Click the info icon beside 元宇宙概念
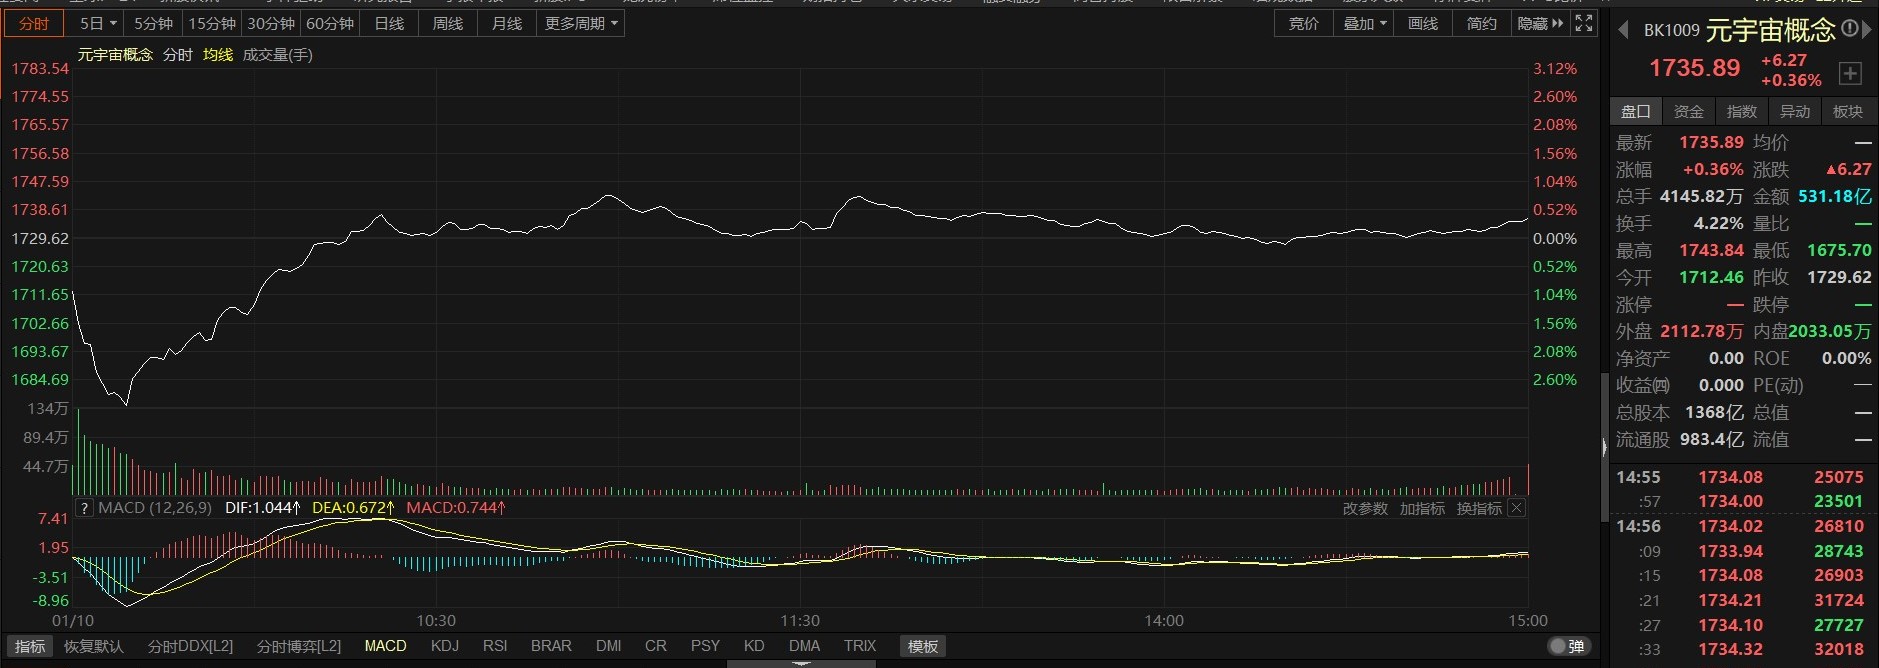Viewport: 1879px width, 668px height. click(x=1849, y=29)
